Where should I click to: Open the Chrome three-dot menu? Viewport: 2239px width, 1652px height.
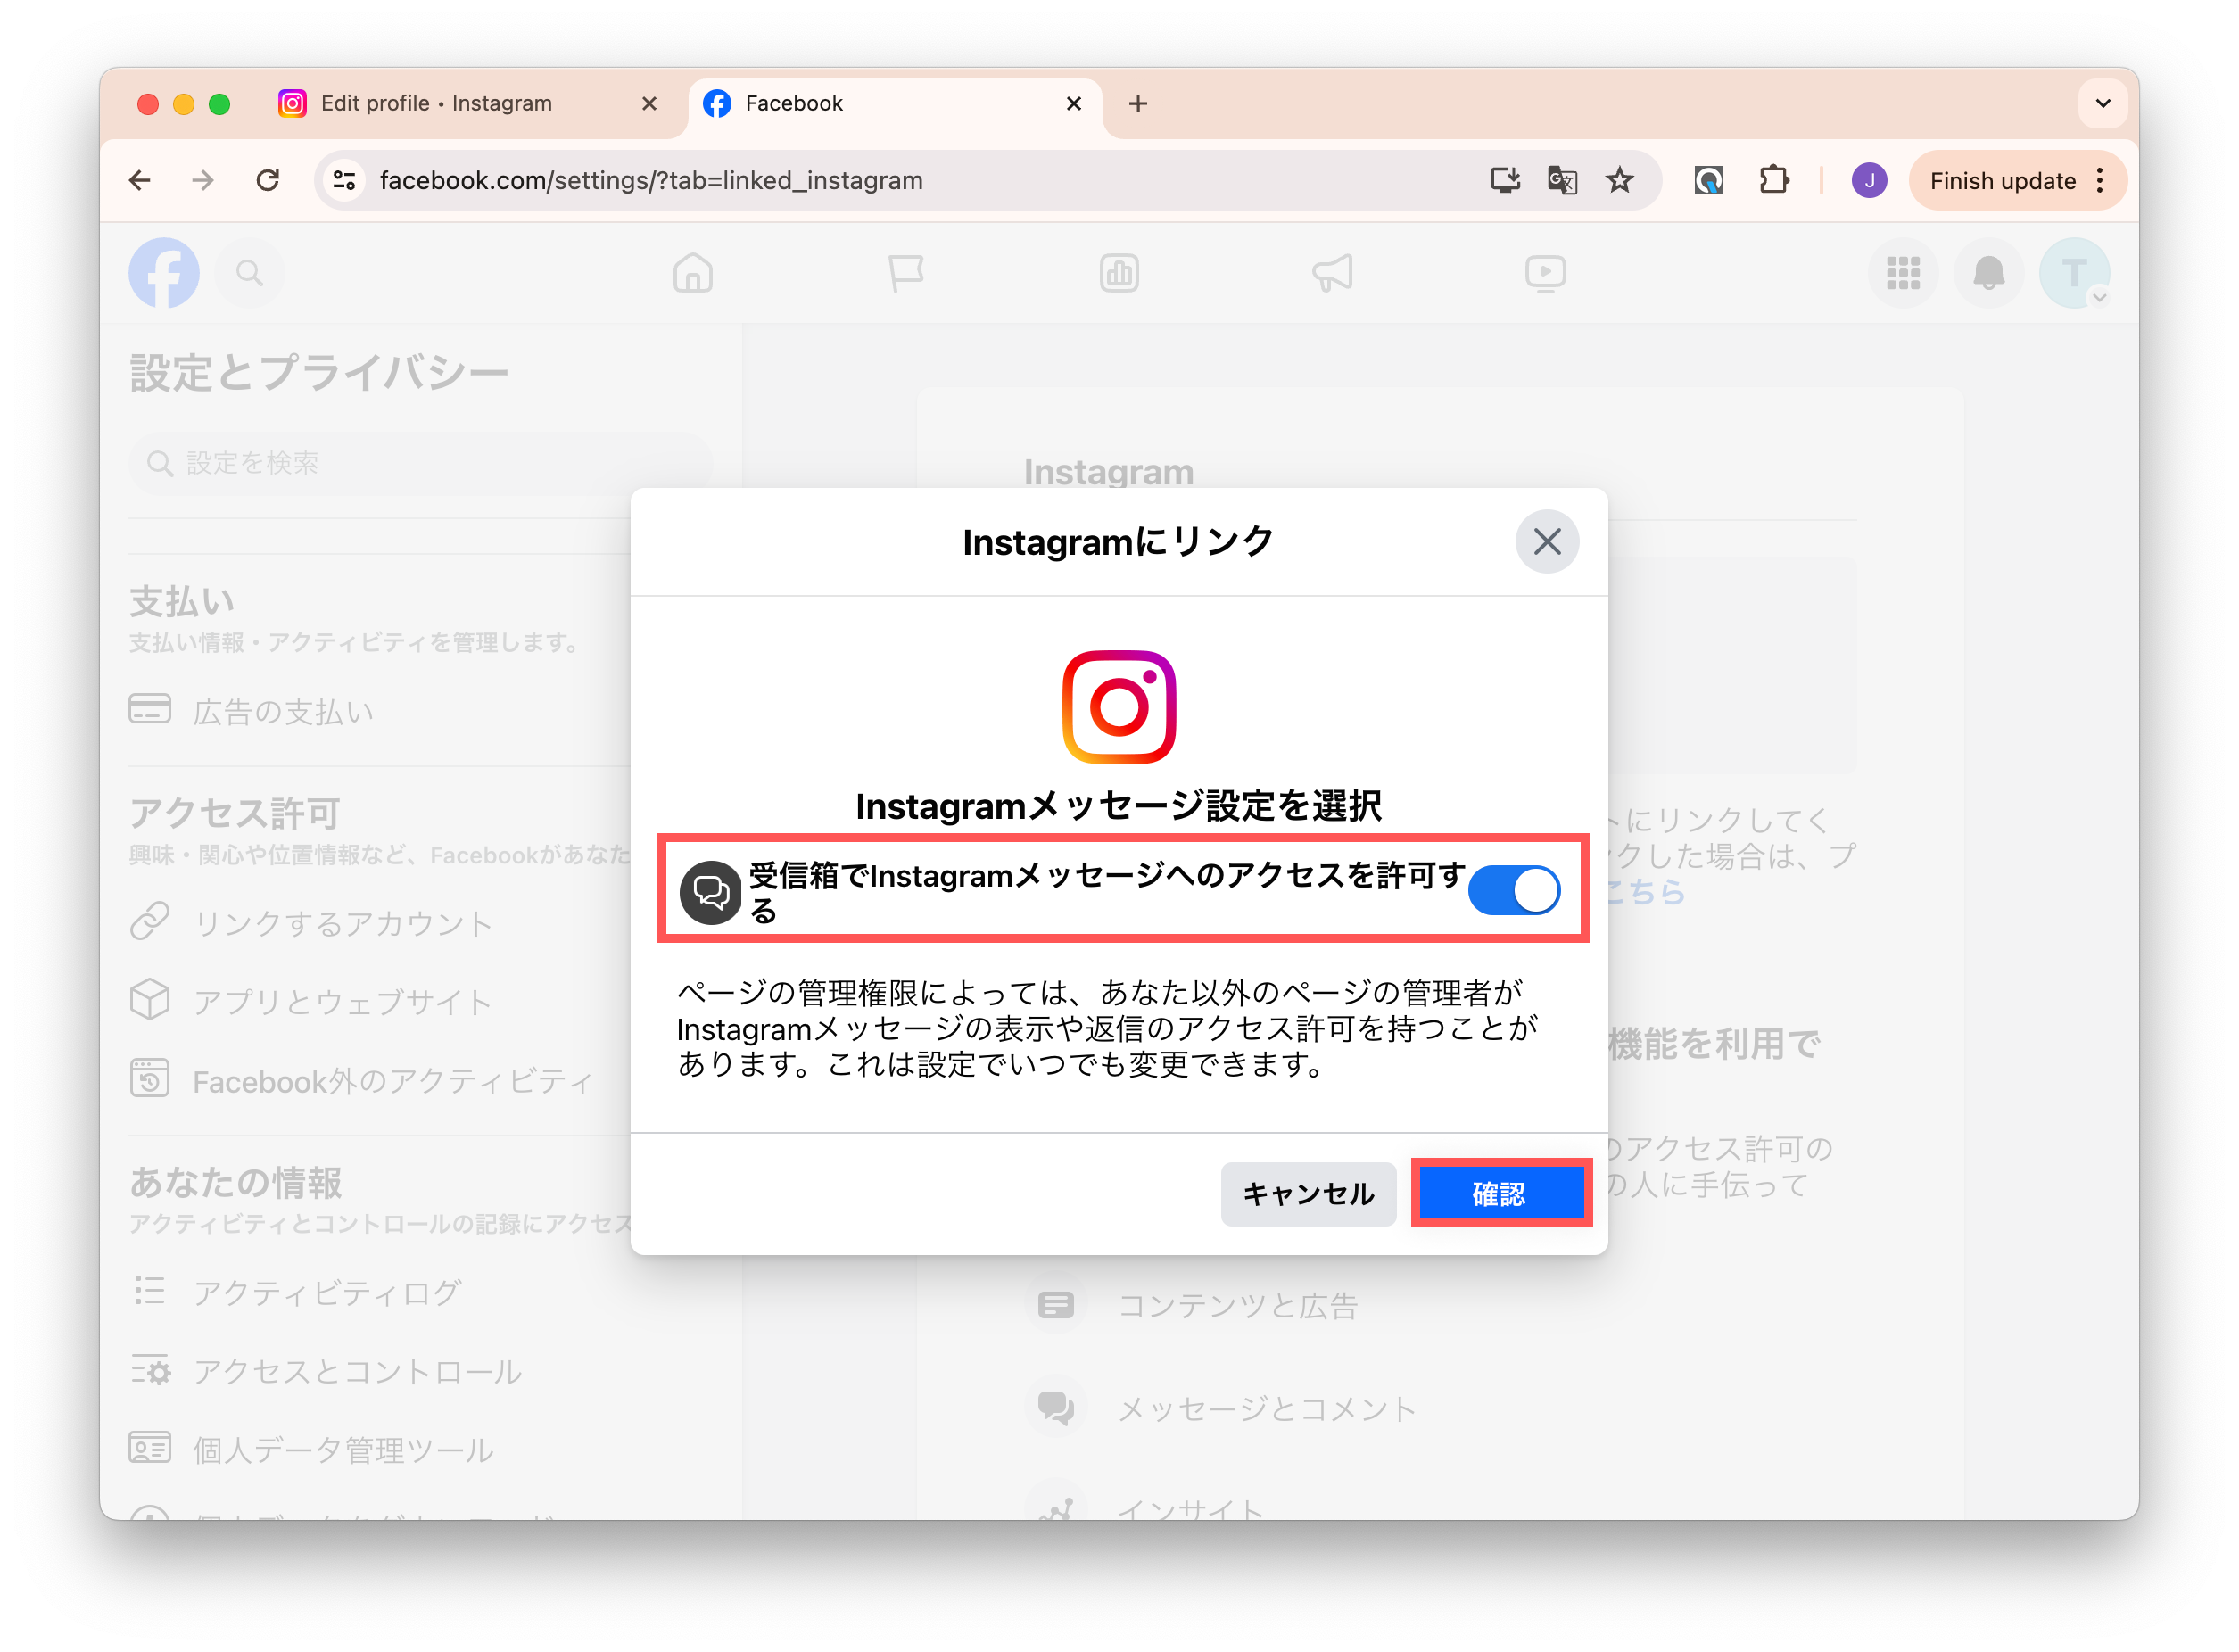click(2100, 180)
